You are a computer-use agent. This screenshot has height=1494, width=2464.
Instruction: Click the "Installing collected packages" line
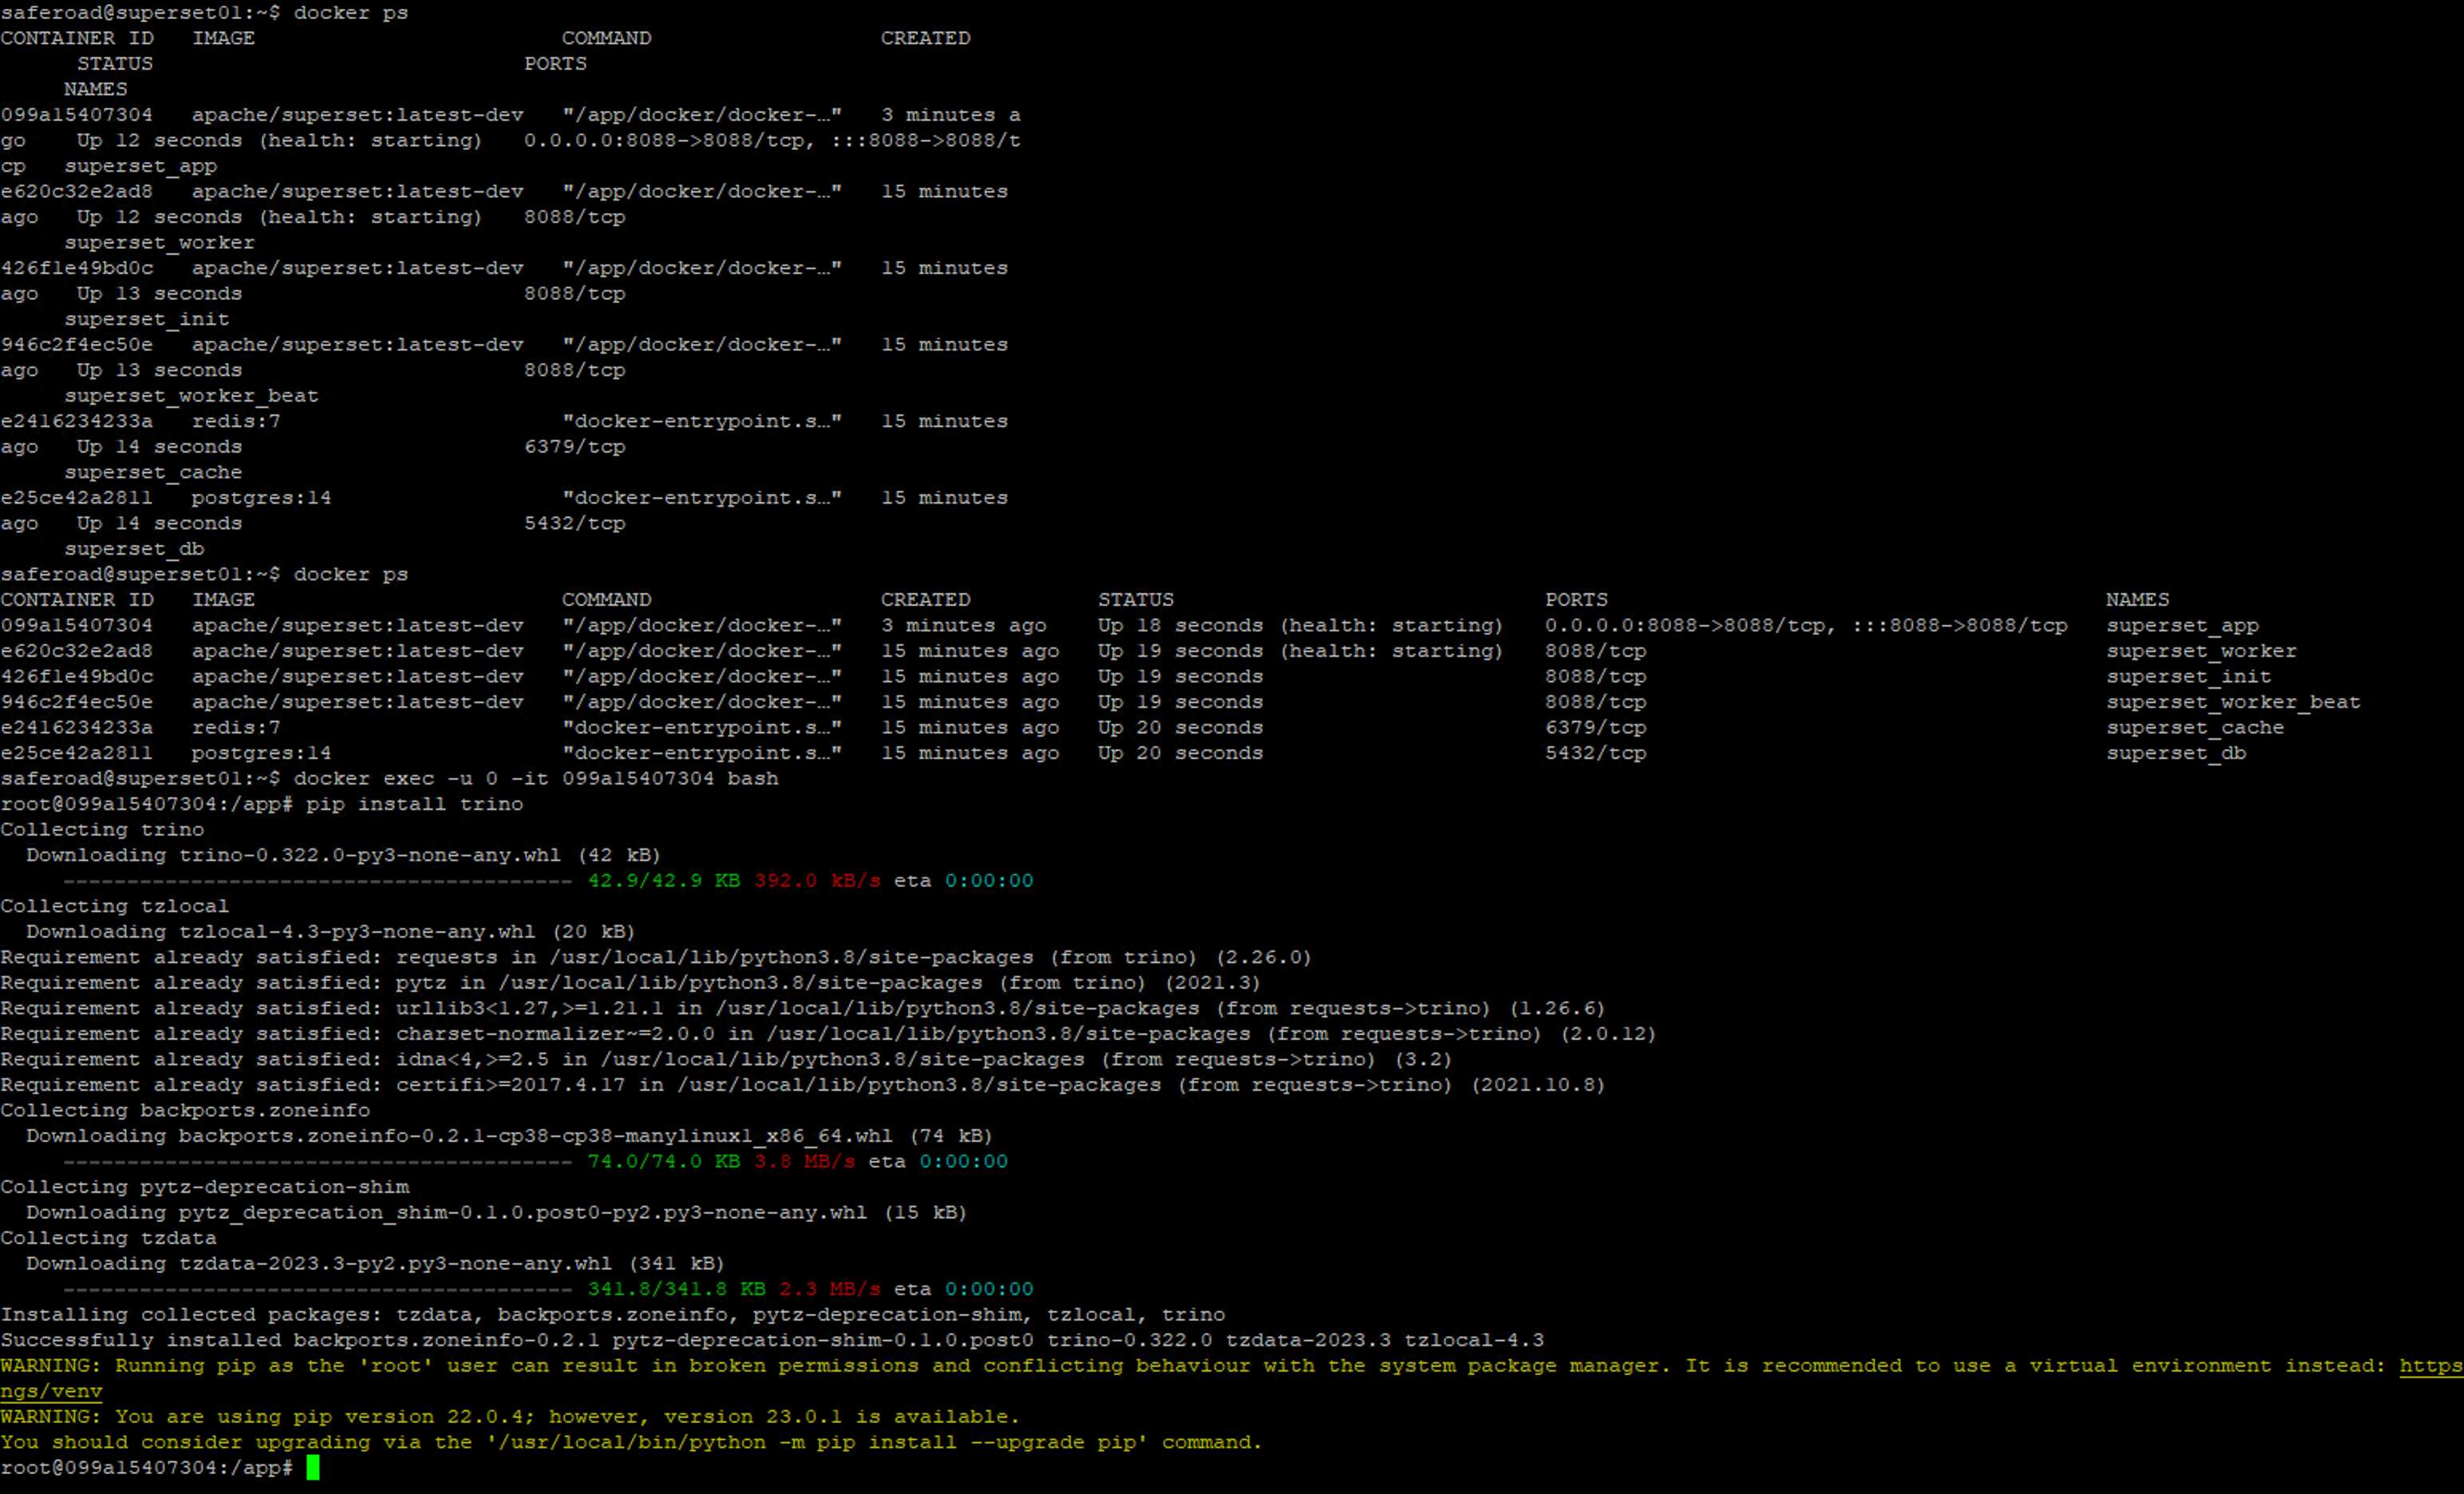tap(612, 1315)
